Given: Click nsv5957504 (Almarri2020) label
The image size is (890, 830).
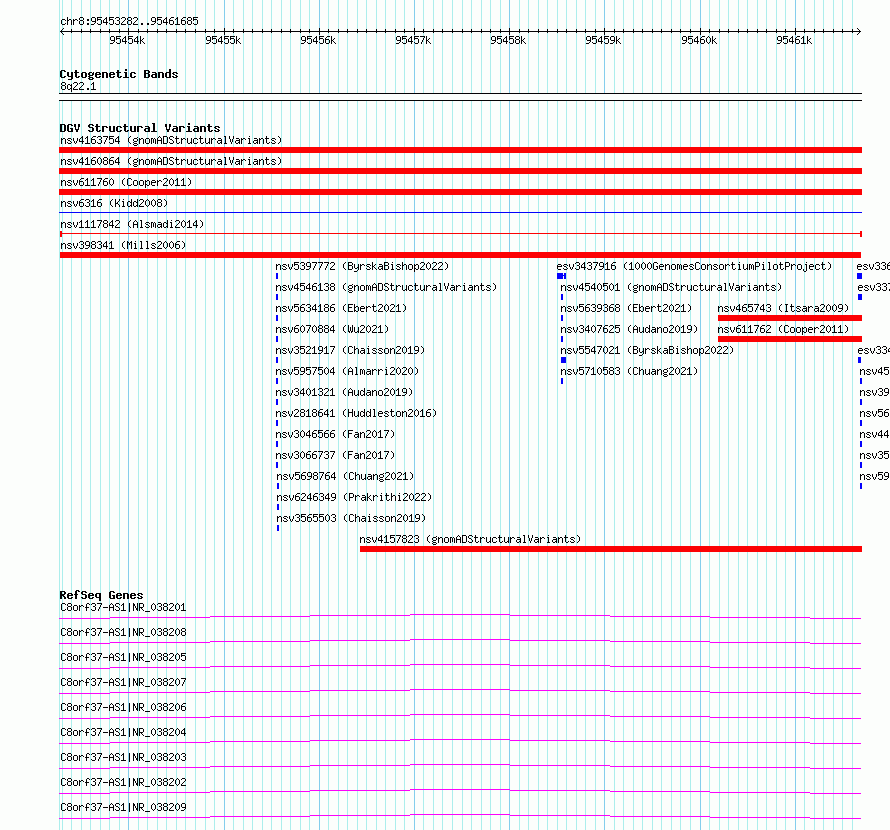Looking at the screenshot, I should [x=347, y=371].
